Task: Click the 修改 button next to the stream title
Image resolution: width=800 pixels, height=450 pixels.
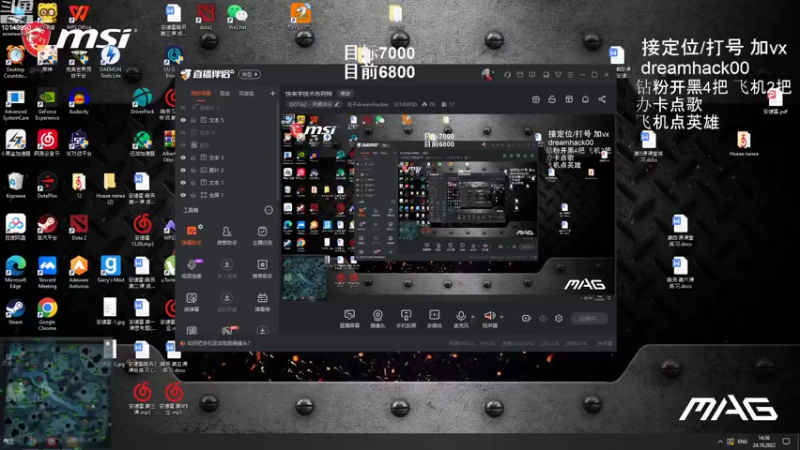Action: point(345,94)
